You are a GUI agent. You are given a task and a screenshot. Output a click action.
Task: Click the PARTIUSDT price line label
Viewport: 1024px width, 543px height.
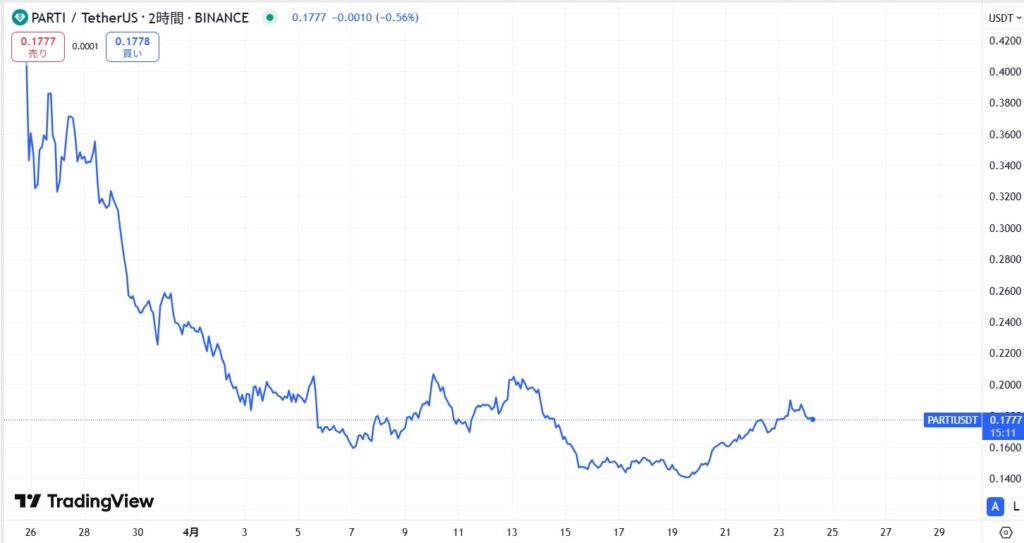pos(953,420)
